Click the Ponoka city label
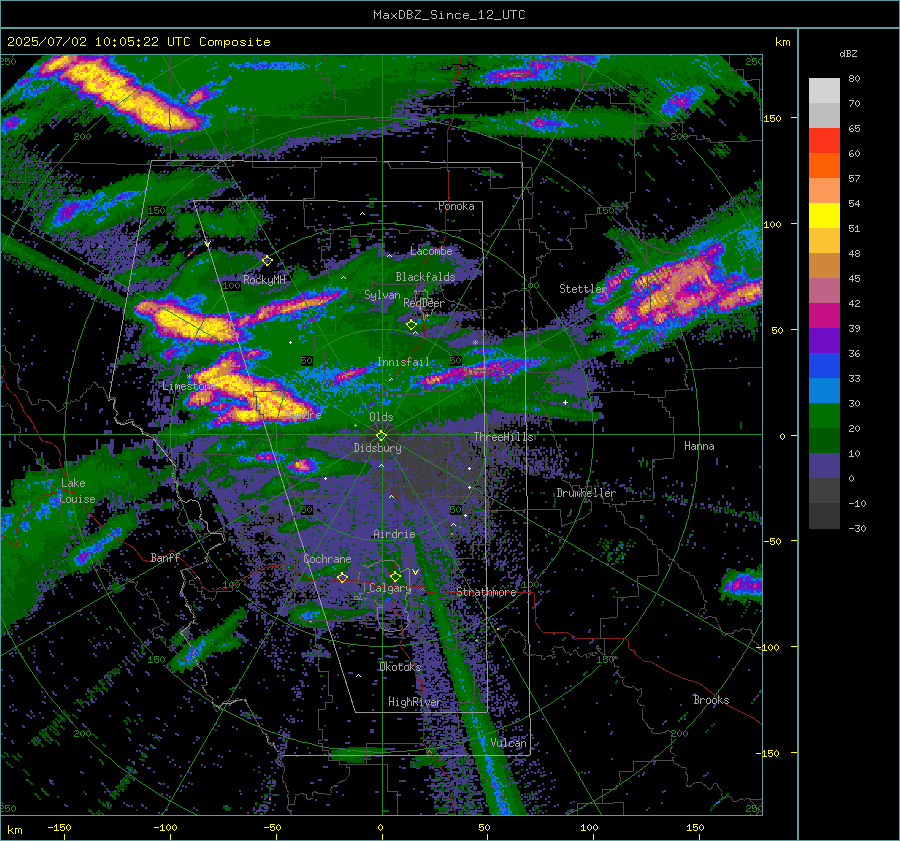The width and height of the screenshot is (900, 841). click(456, 206)
